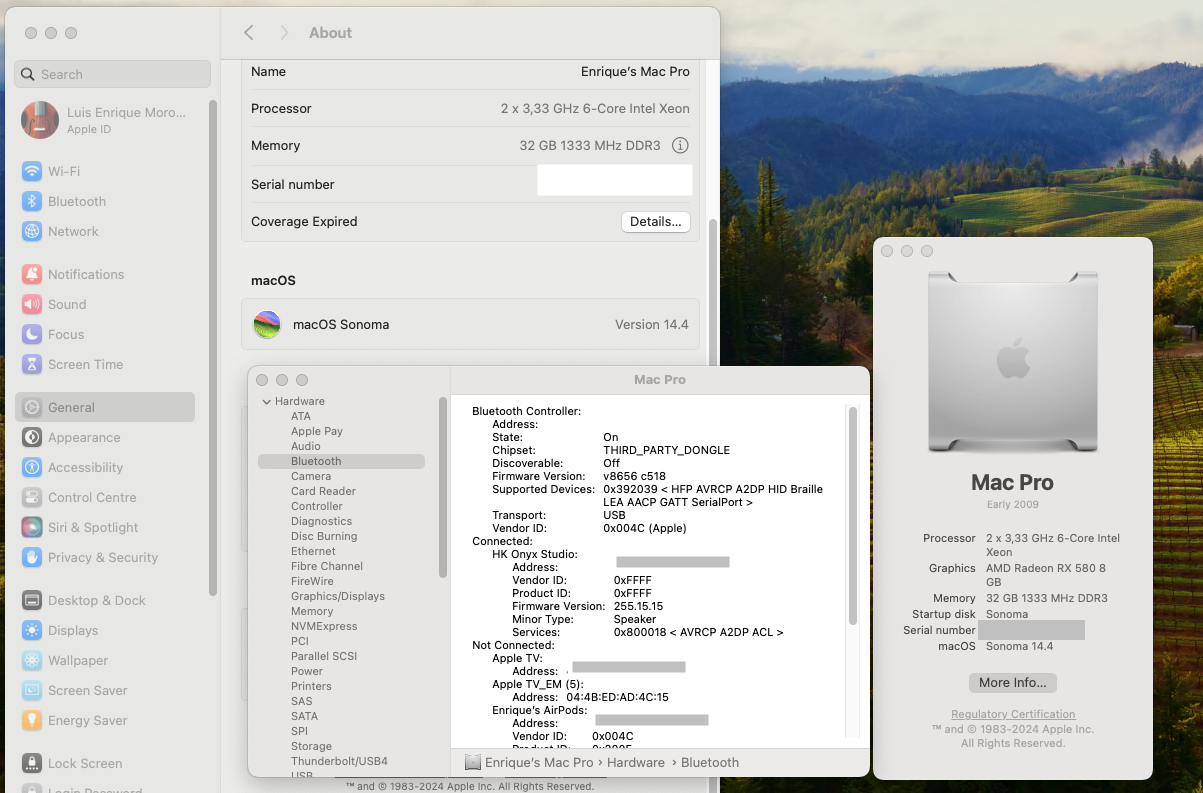Open Bluetooth icon in System Settings sidebar
The width and height of the screenshot is (1203, 793).
32,201
